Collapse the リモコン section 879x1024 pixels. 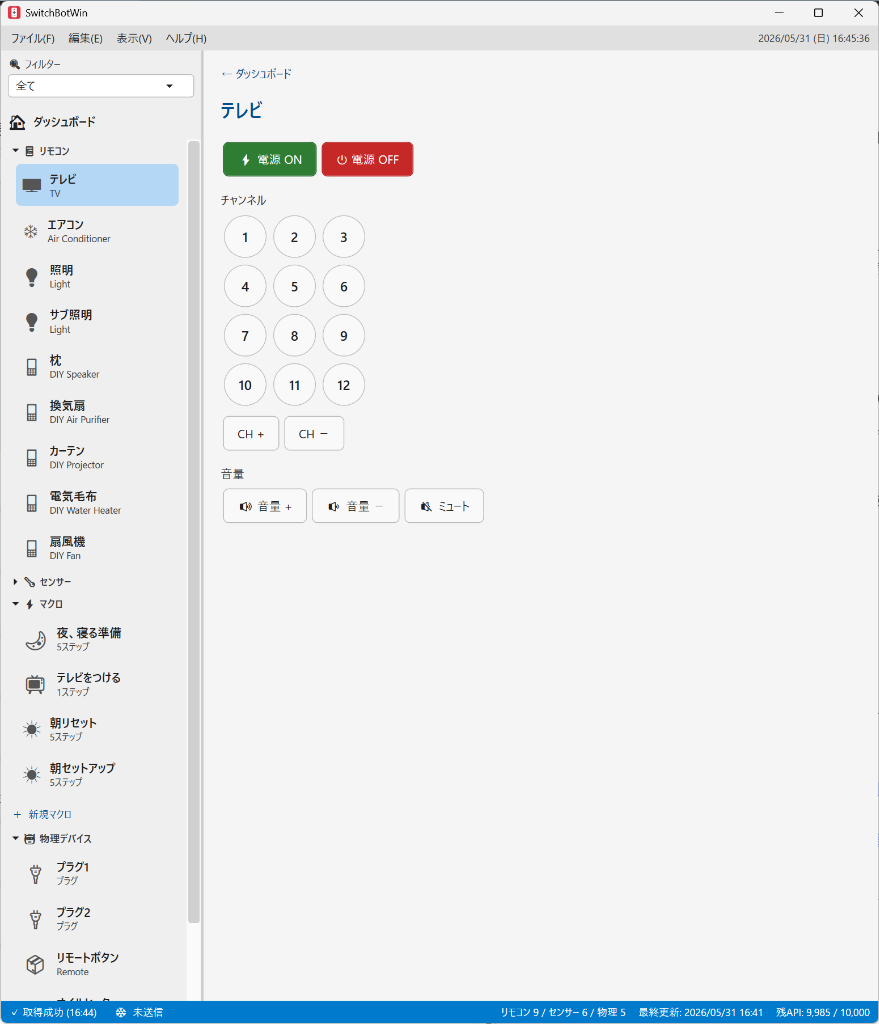coord(16,151)
